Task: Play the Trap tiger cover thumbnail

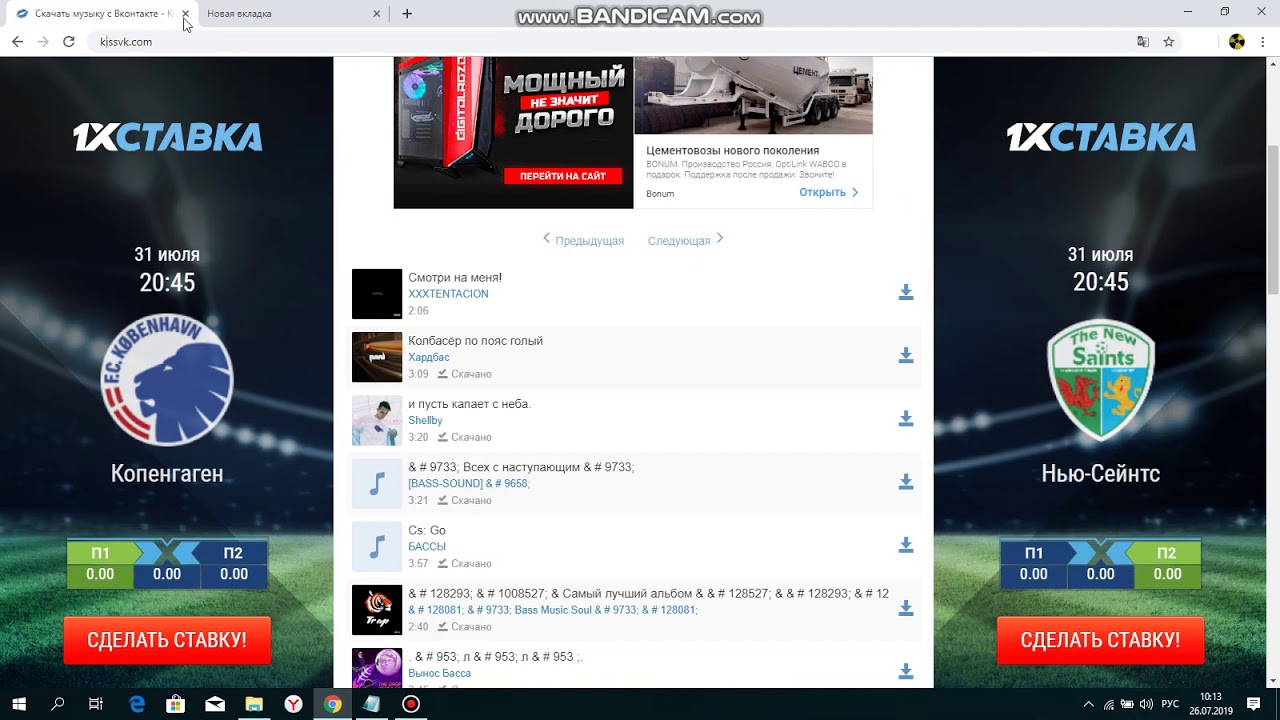Action: click(x=377, y=609)
